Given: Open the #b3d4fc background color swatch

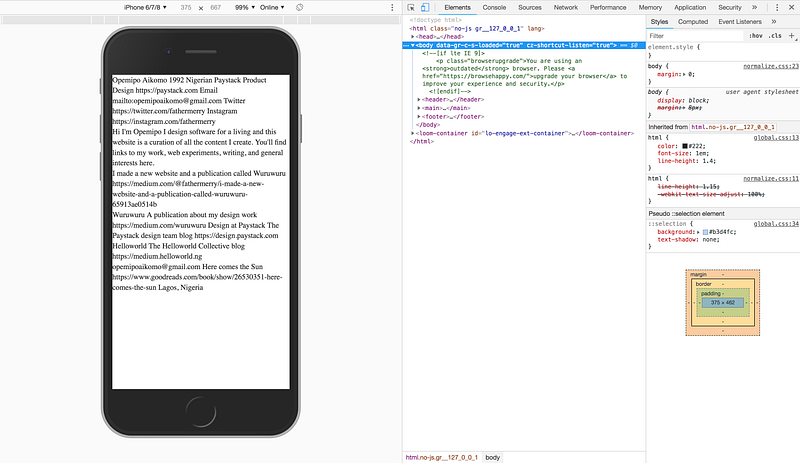Looking at the screenshot, I should coord(705,232).
